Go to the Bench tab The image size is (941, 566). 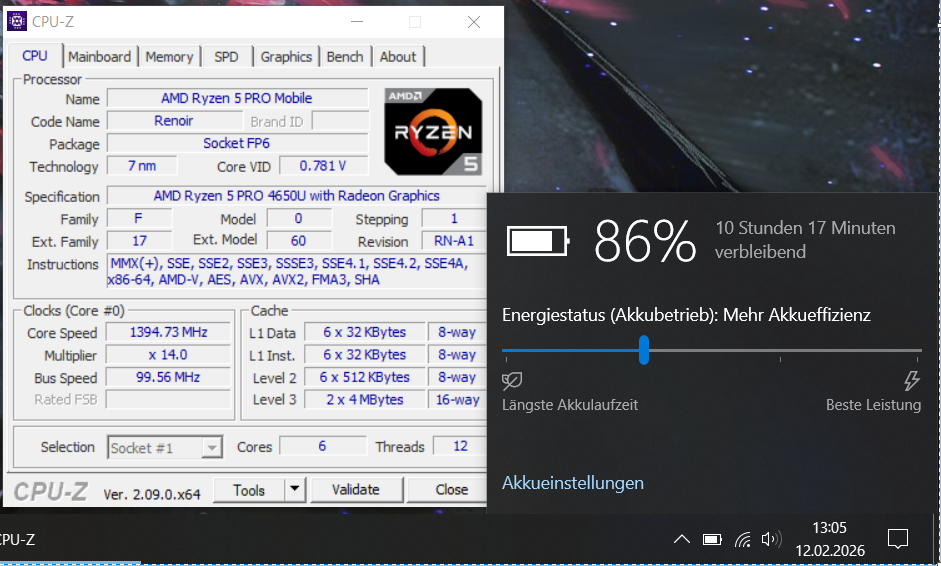[345, 57]
